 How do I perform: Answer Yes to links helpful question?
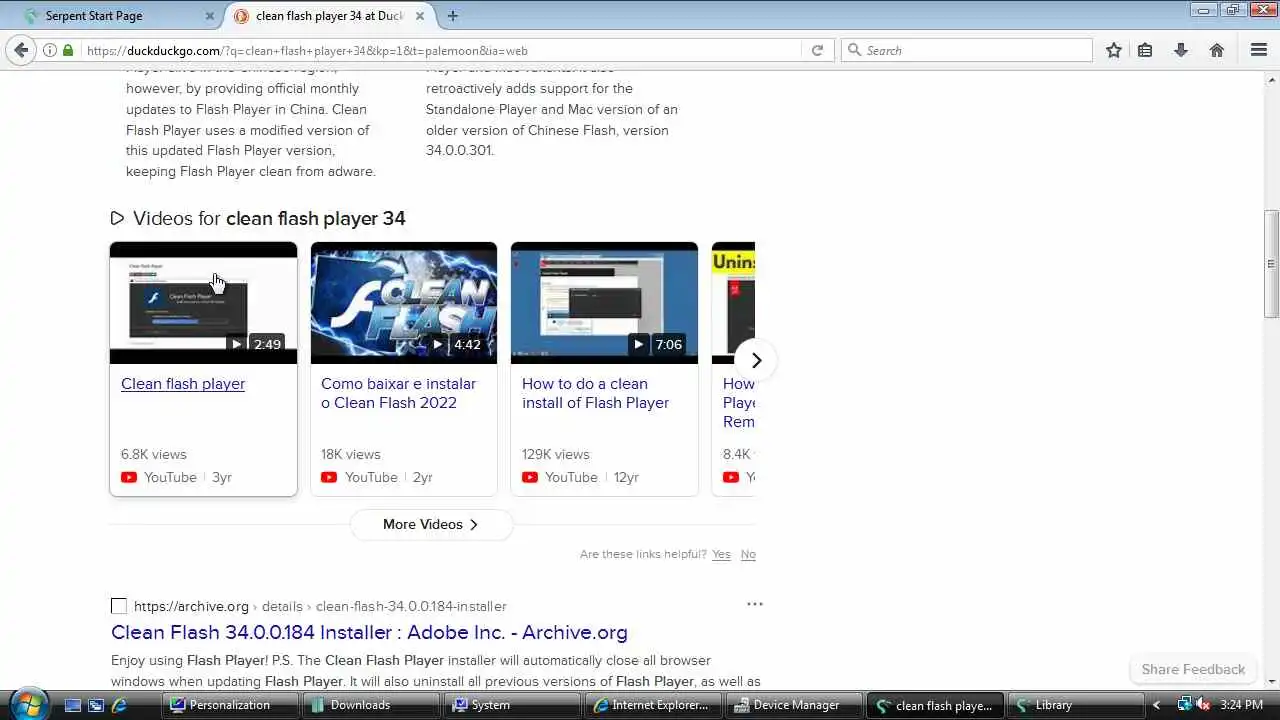[x=721, y=554]
